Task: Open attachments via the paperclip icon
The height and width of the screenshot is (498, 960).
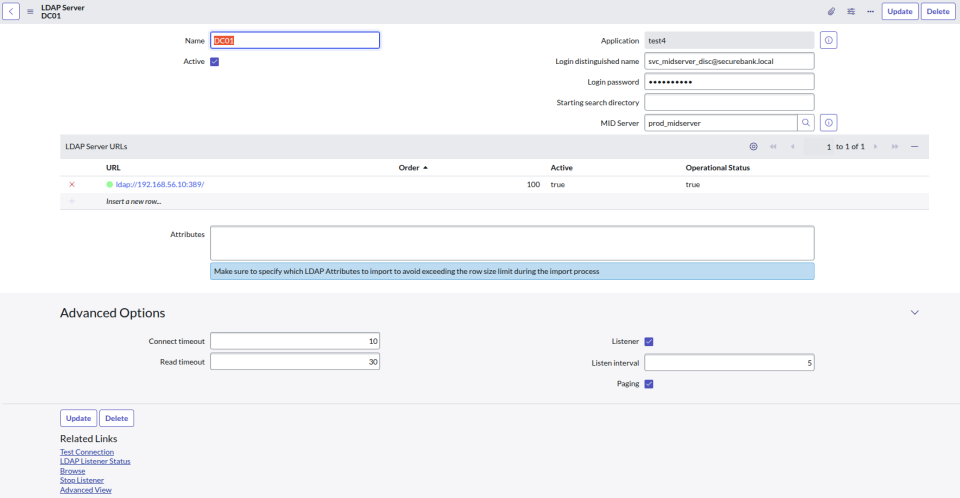Action: pyautogui.click(x=831, y=12)
